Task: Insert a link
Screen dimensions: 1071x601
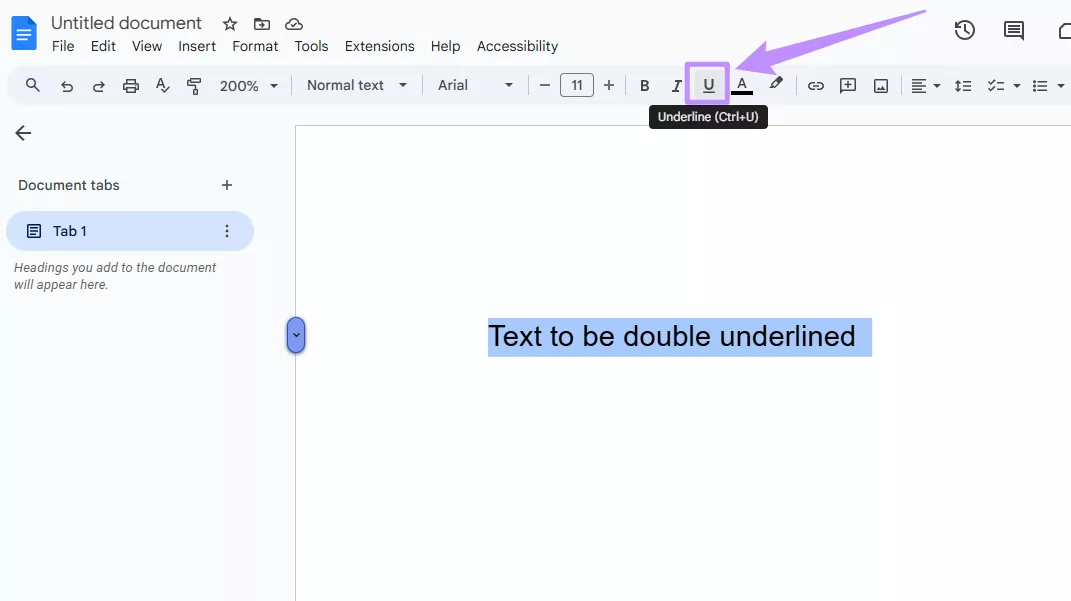Action: click(x=815, y=85)
